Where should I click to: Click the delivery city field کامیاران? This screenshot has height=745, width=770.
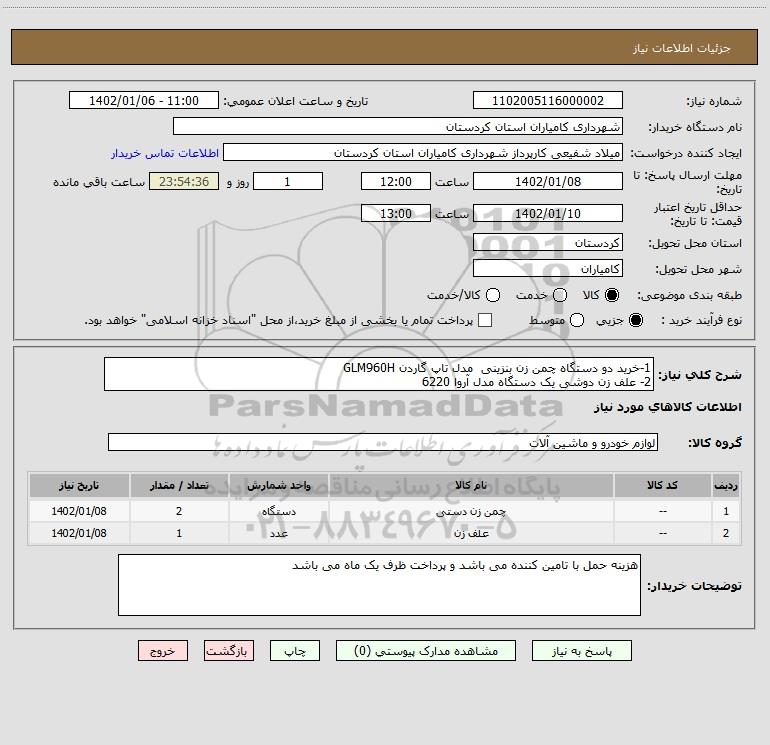(x=548, y=268)
